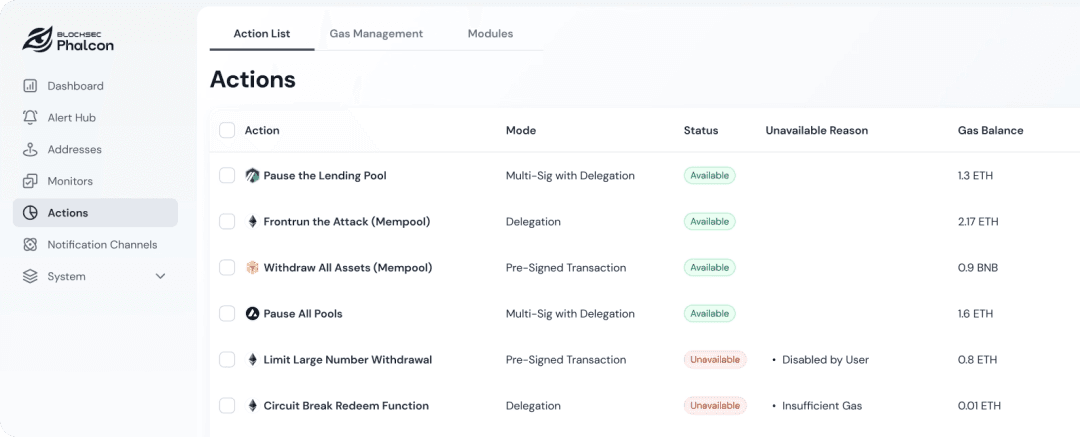Click the Addresses sidebar icon

pyautogui.click(x=30, y=150)
